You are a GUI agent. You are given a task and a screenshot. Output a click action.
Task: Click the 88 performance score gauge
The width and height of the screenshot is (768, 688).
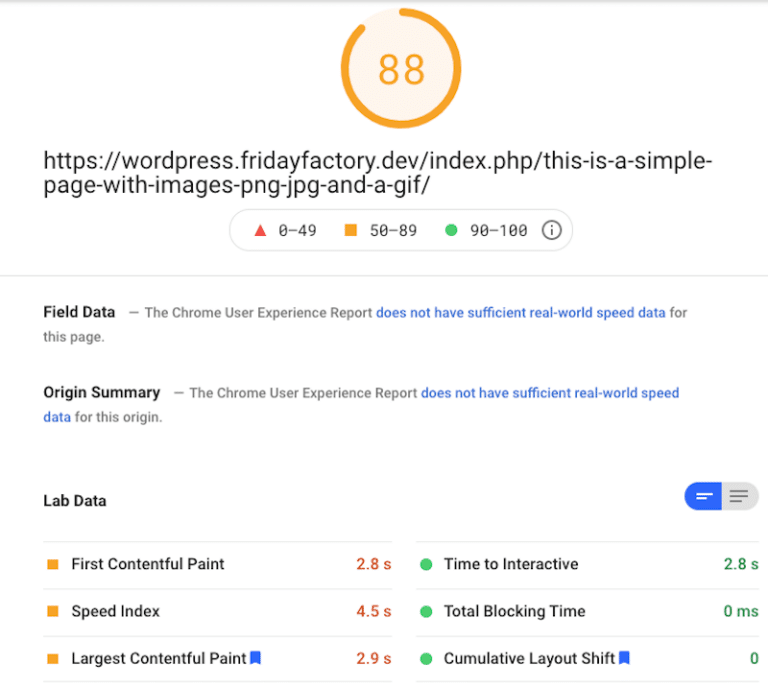point(401,69)
